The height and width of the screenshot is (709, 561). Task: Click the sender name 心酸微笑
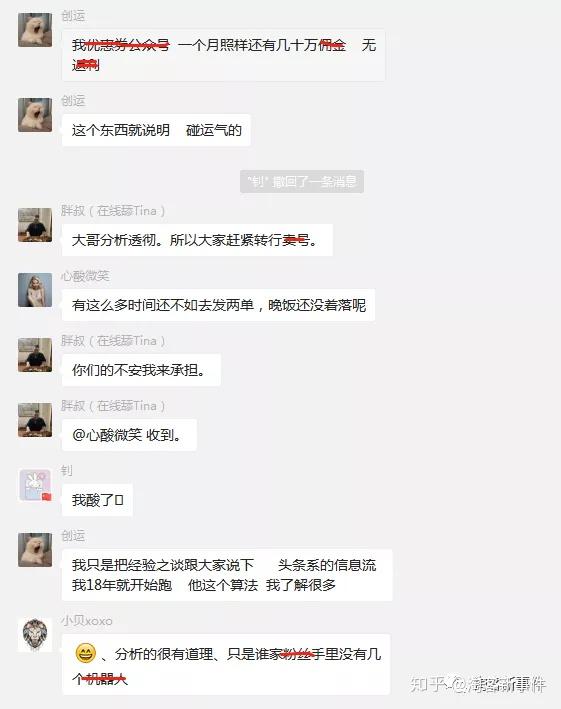pyautogui.click(x=85, y=276)
